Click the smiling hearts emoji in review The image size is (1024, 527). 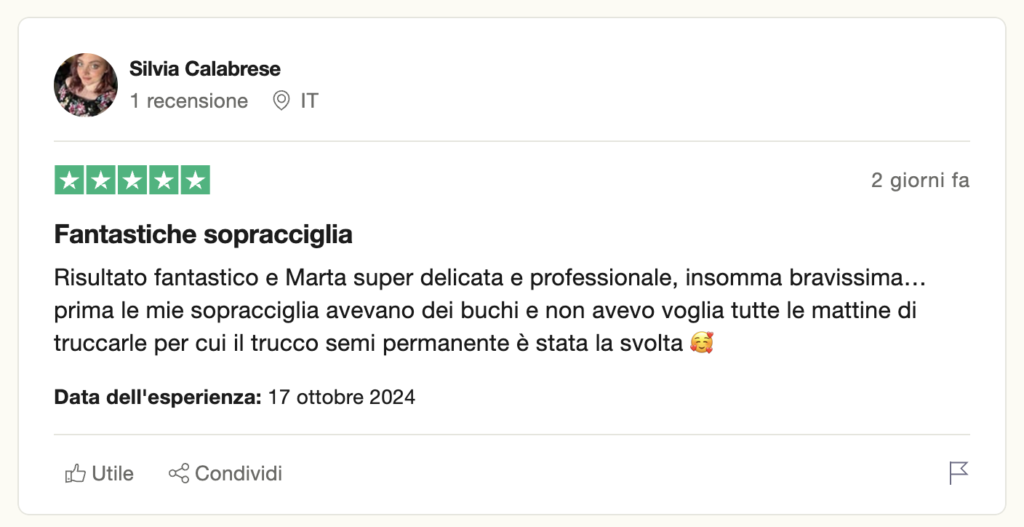[x=702, y=344]
